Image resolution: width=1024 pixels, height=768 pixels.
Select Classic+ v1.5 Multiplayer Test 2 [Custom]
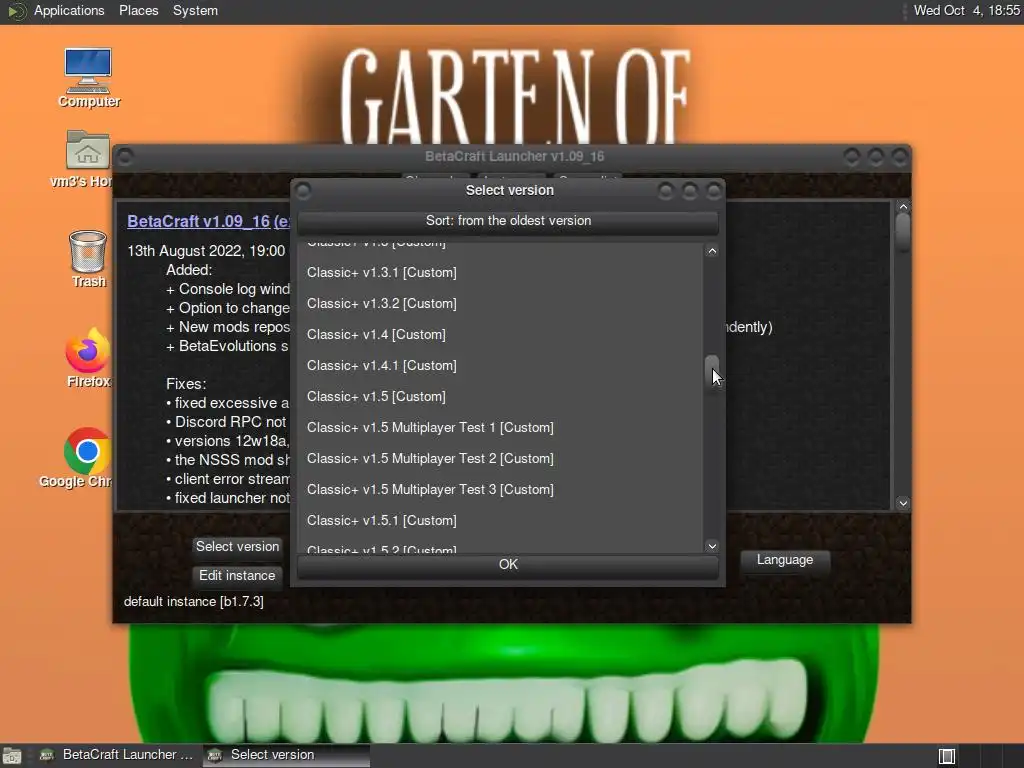pyautogui.click(x=502, y=458)
